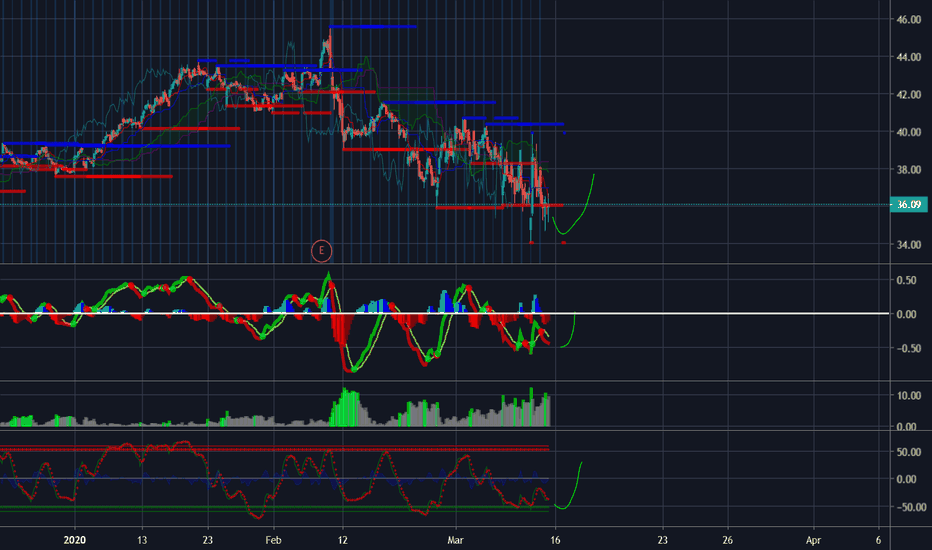
Task: Click the 50.00 oscillator scale label
Action: pos(909,452)
